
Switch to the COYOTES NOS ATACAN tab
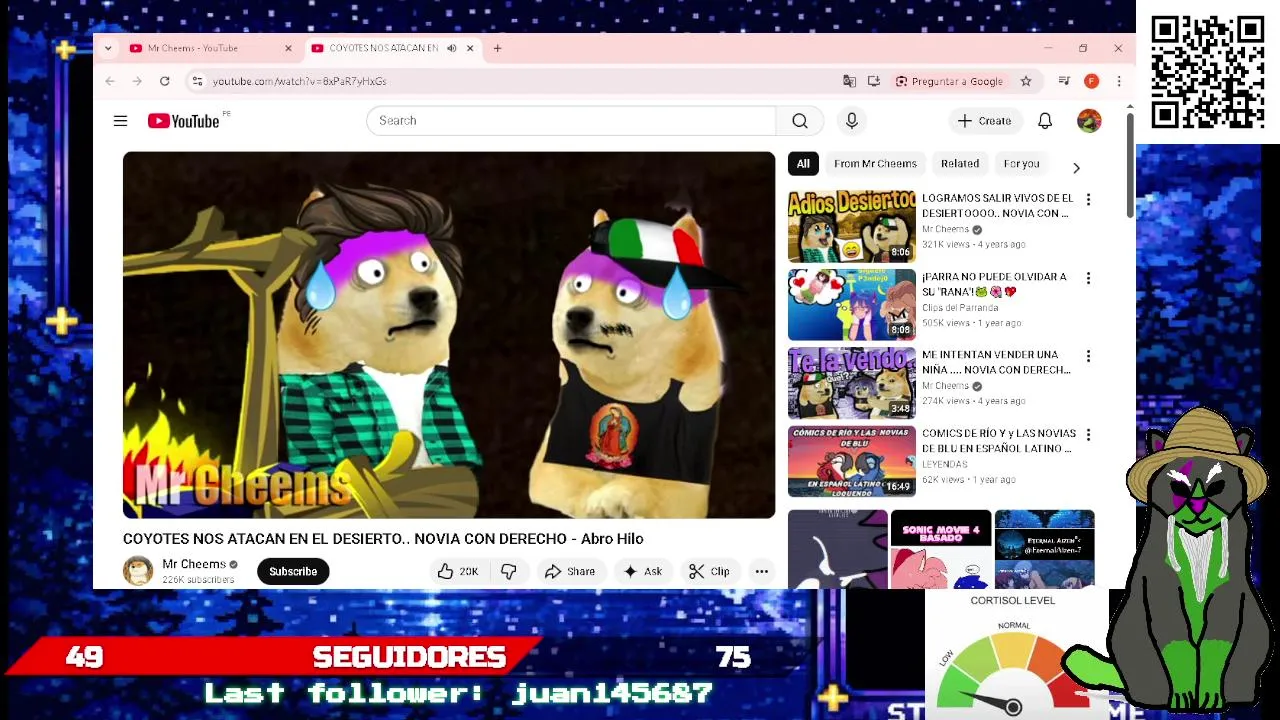pyautogui.click(x=383, y=48)
